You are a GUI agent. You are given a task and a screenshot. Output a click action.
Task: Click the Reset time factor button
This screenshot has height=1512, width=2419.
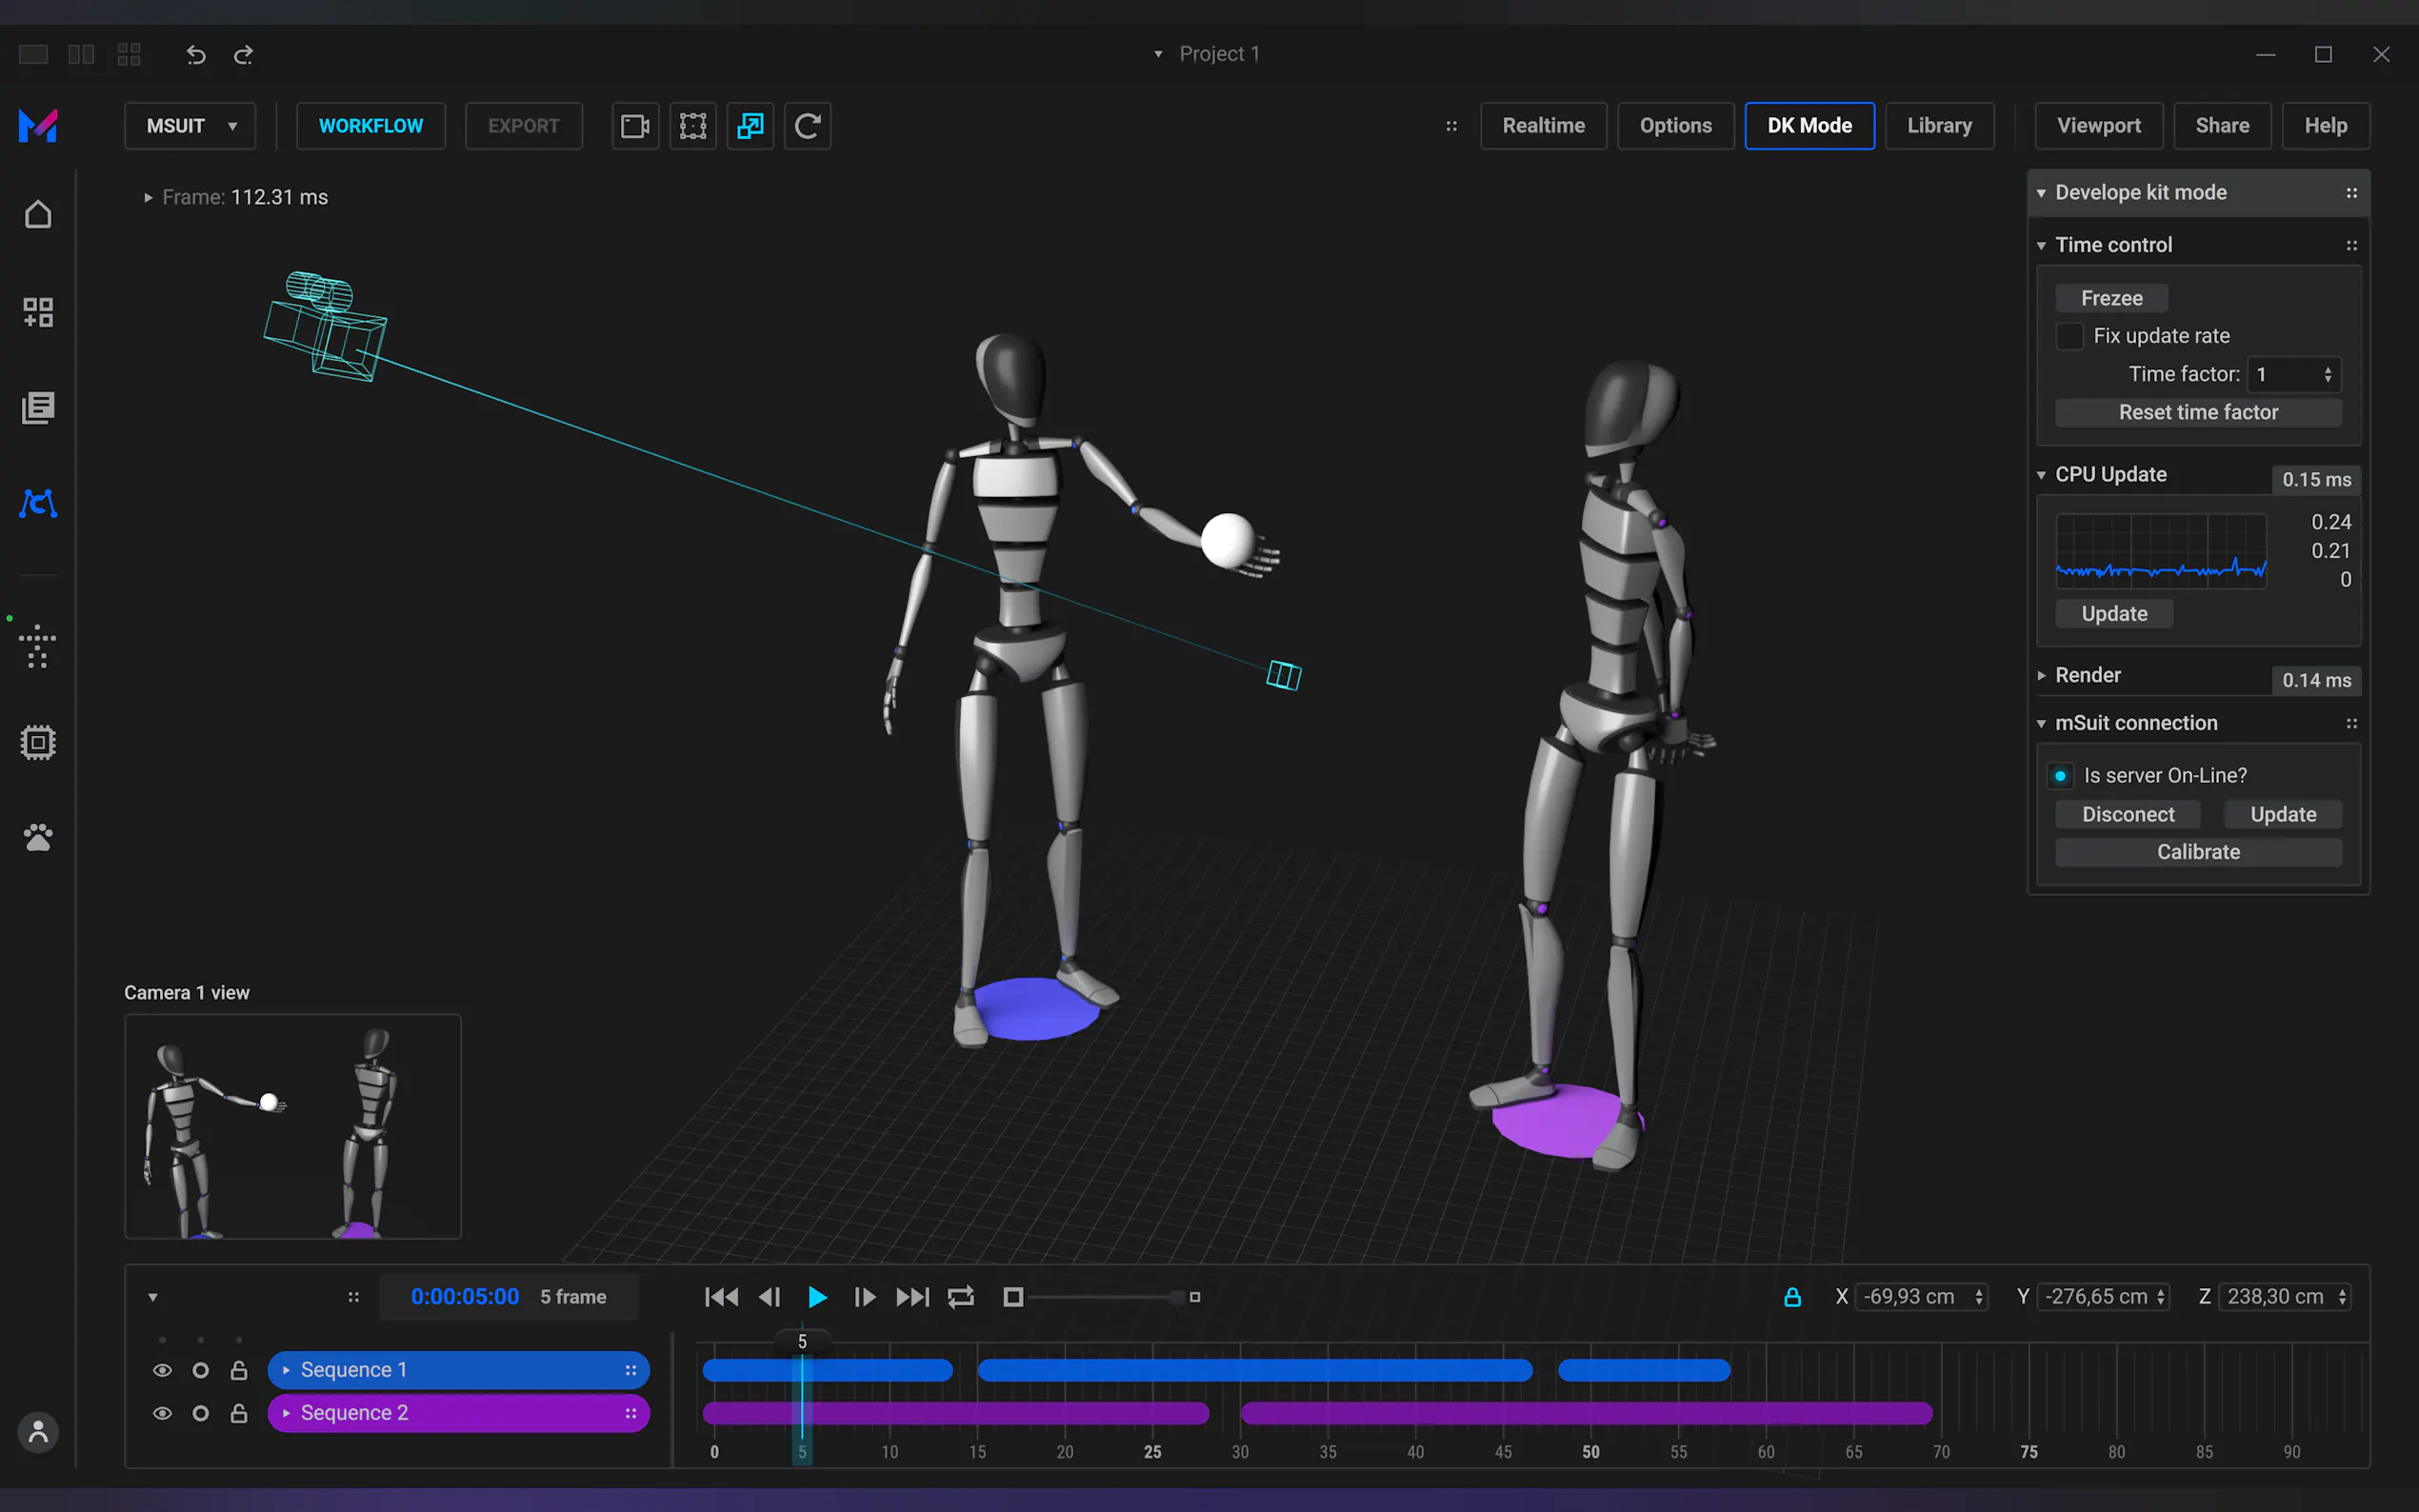(2198, 412)
